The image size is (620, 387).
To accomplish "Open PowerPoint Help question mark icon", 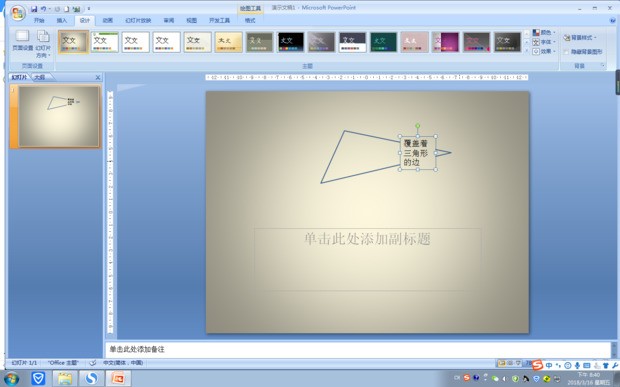I will click(613, 20).
